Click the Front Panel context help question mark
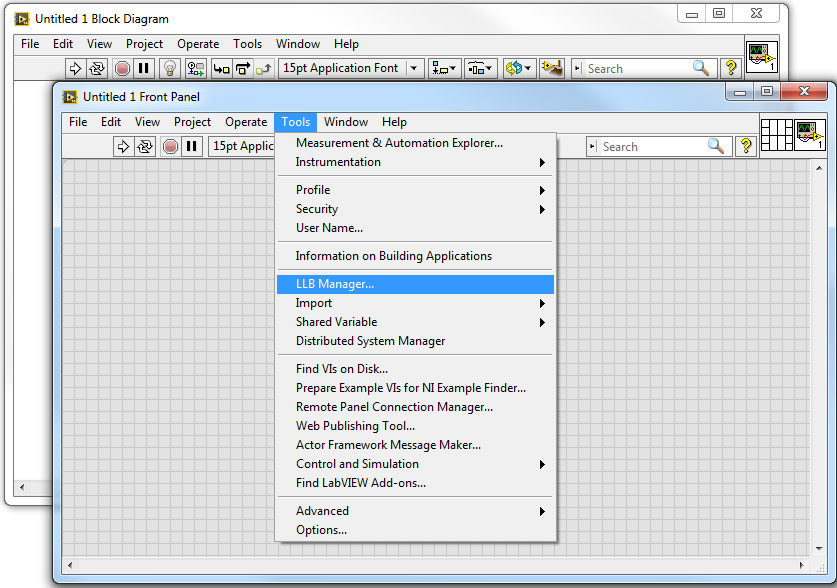Image resolution: width=837 pixels, height=588 pixels. coord(745,147)
